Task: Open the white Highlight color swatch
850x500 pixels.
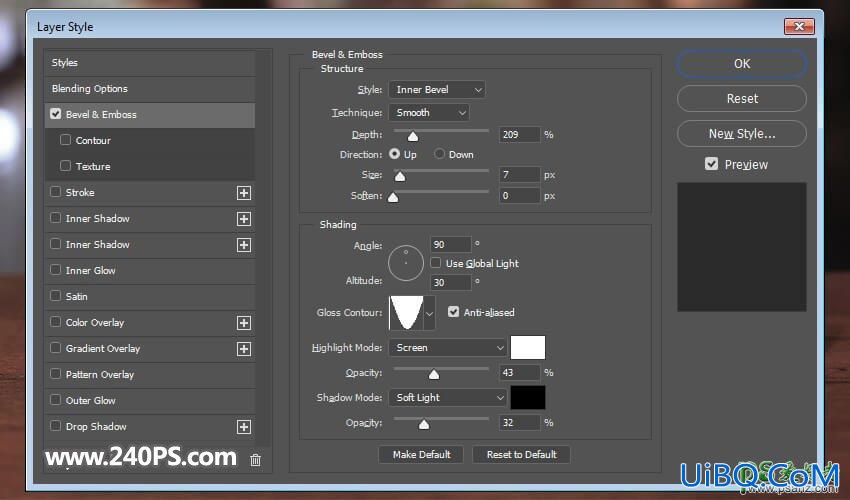Action: (x=527, y=348)
